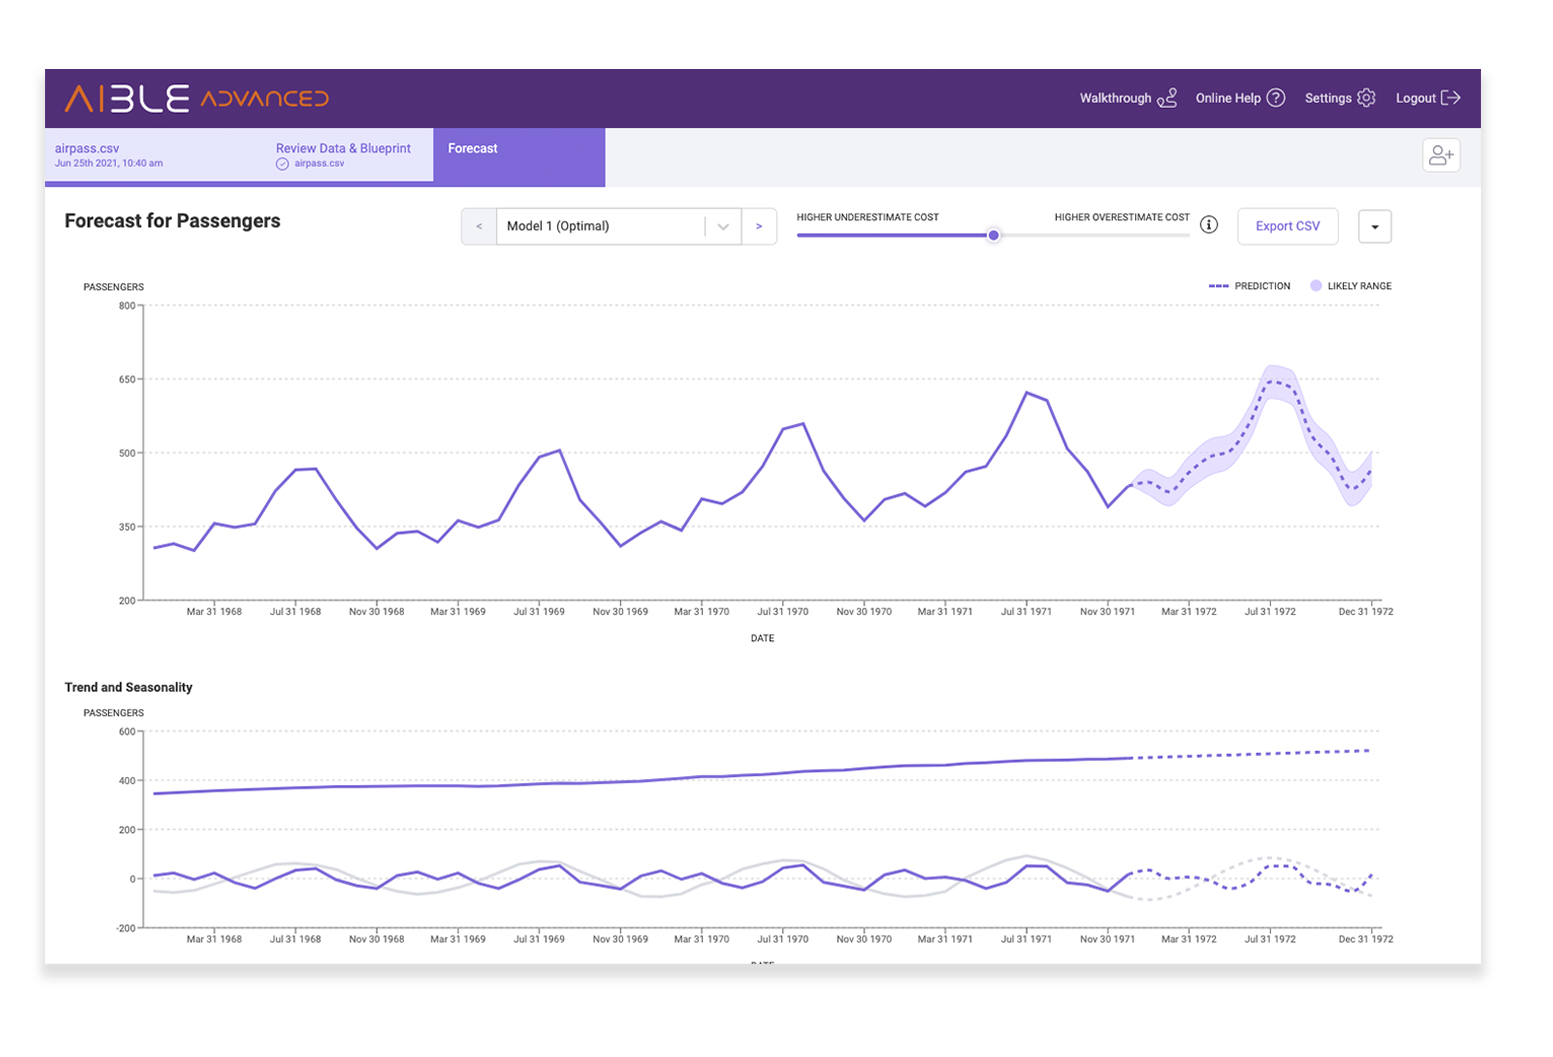Viewport: 1553px width, 1057px height.
Task: Open the Walkthrough guide icon
Action: [1167, 98]
